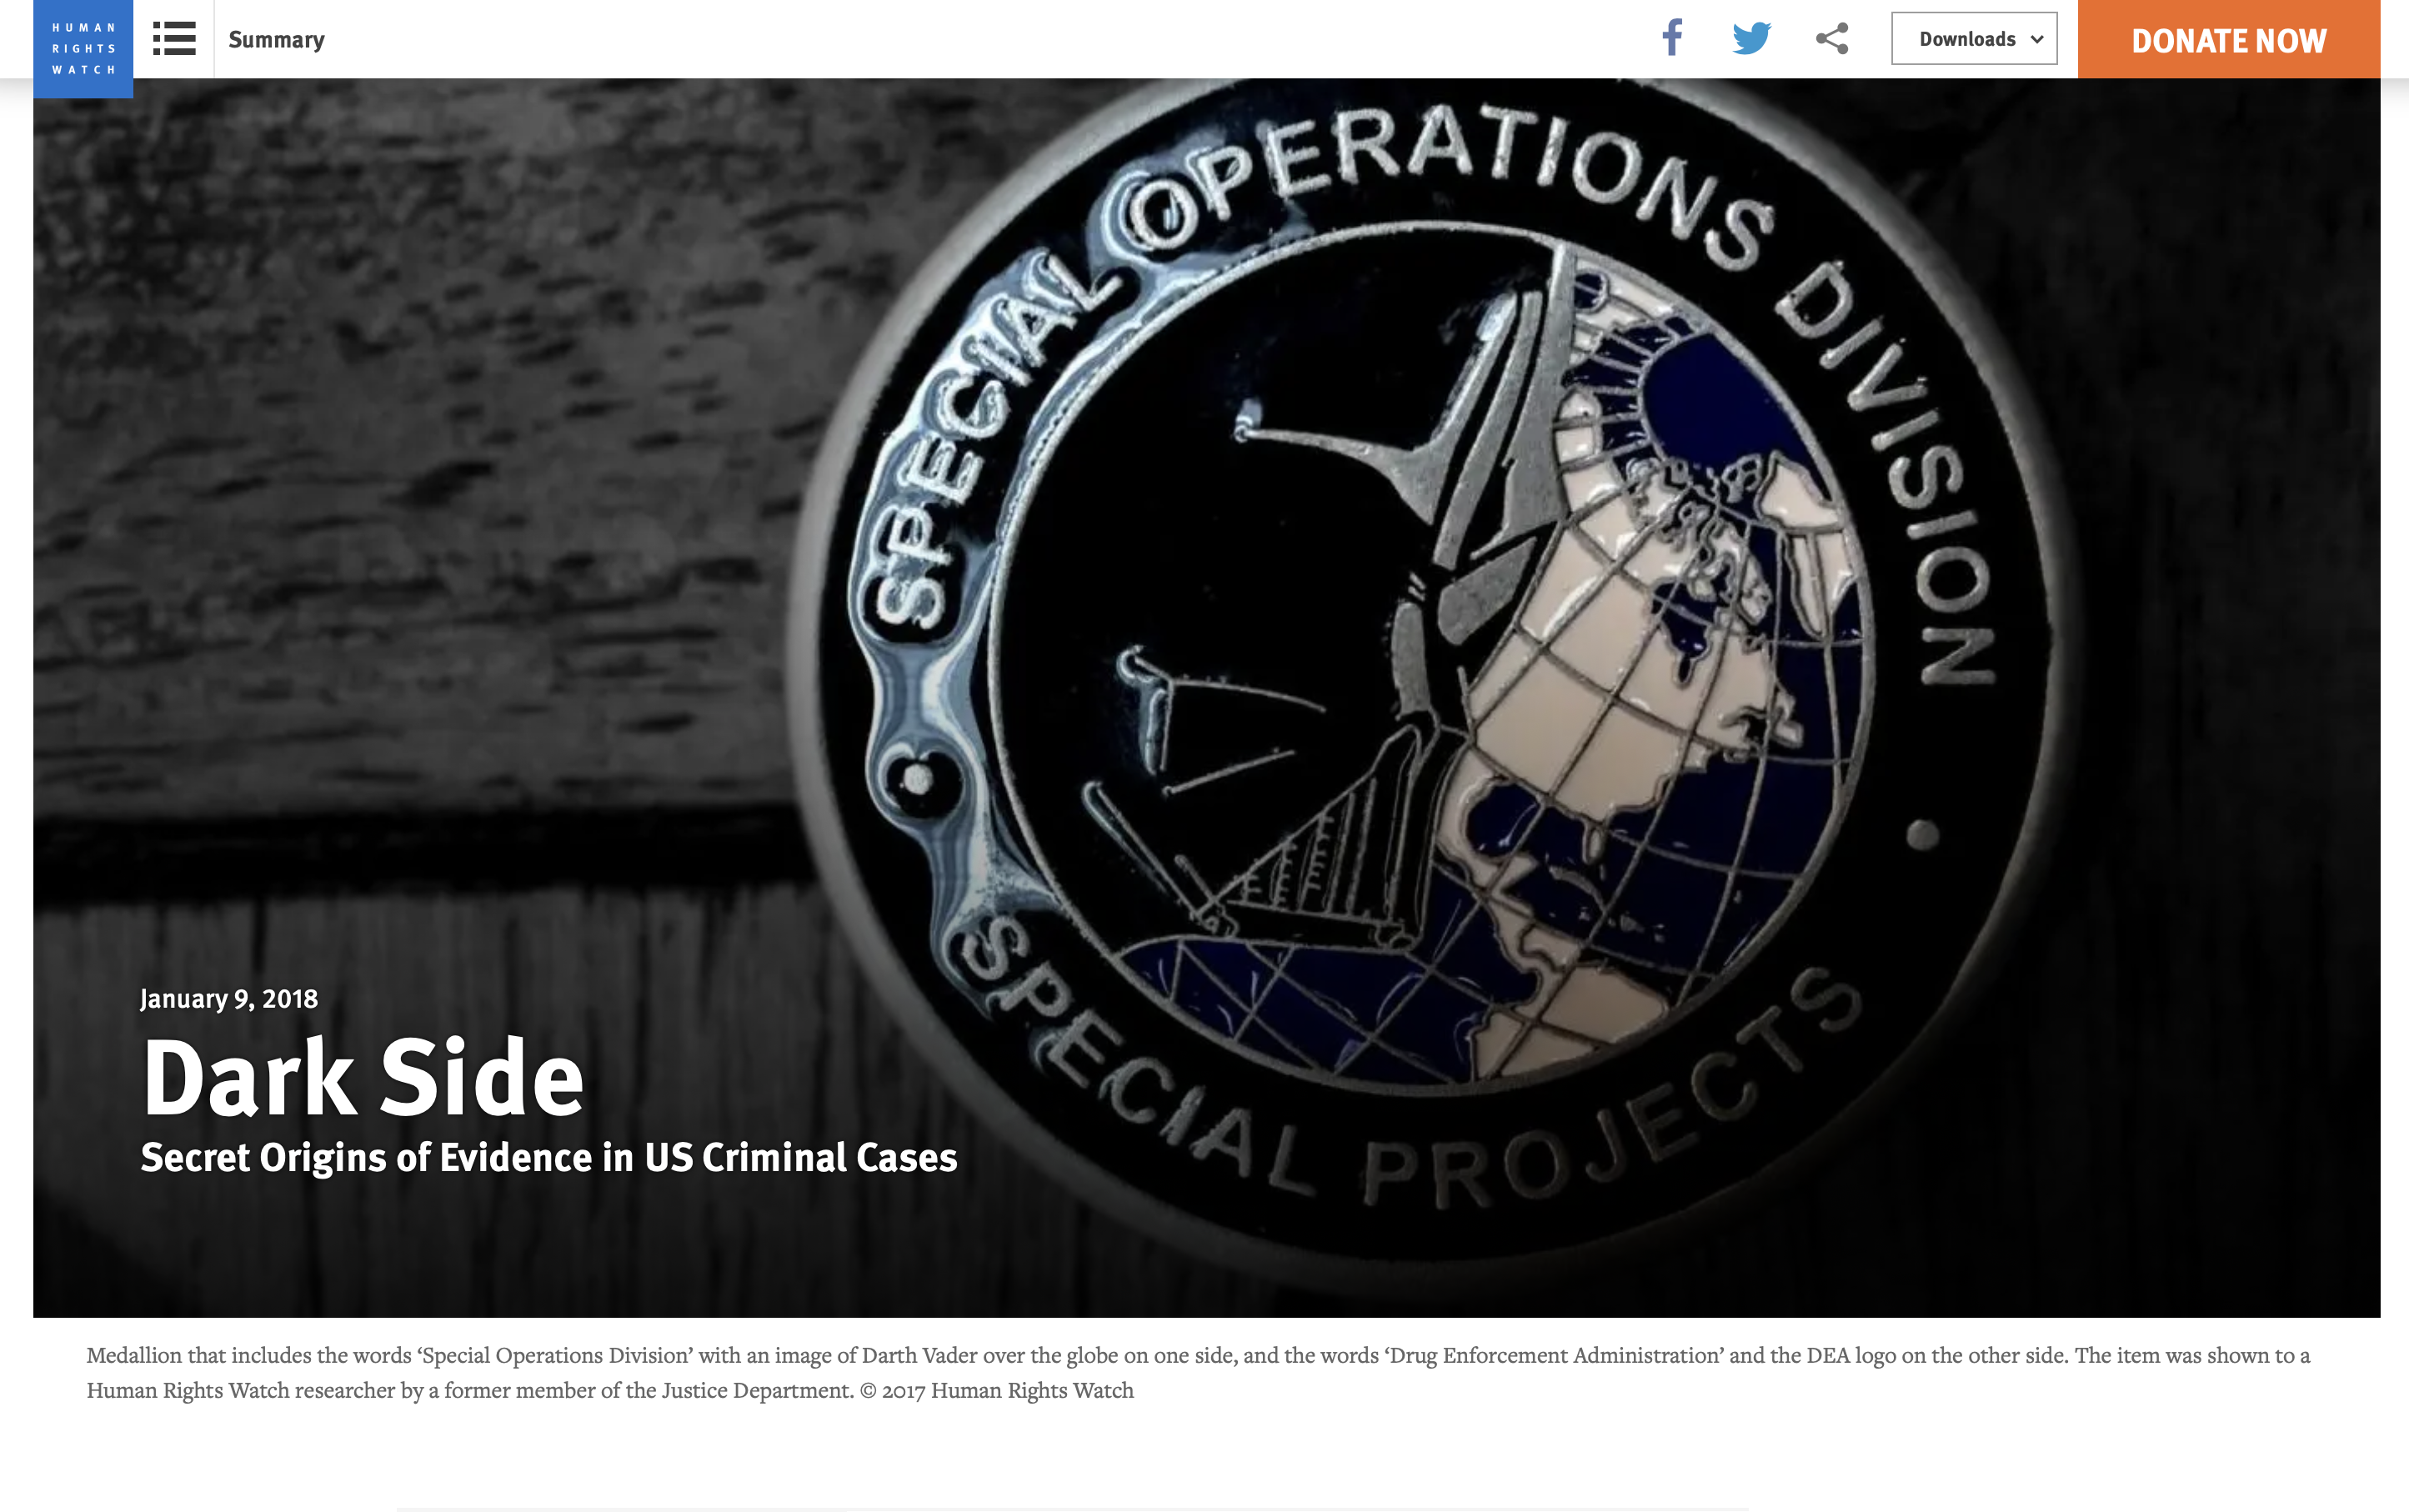The image size is (2409, 1512).
Task: Click the Donate Now button
Action: (2229, 39)
